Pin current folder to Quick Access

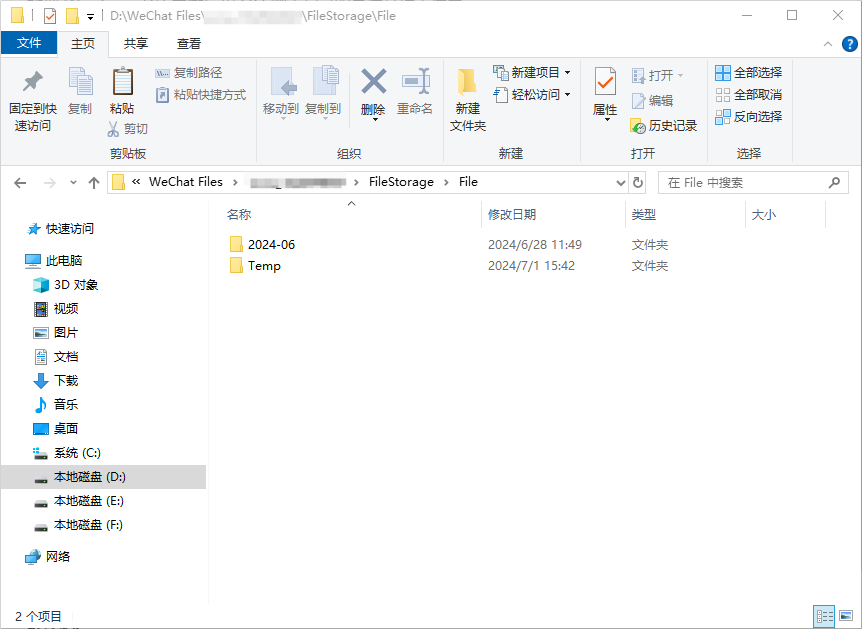pyautogui.click(x=33, y=100)
